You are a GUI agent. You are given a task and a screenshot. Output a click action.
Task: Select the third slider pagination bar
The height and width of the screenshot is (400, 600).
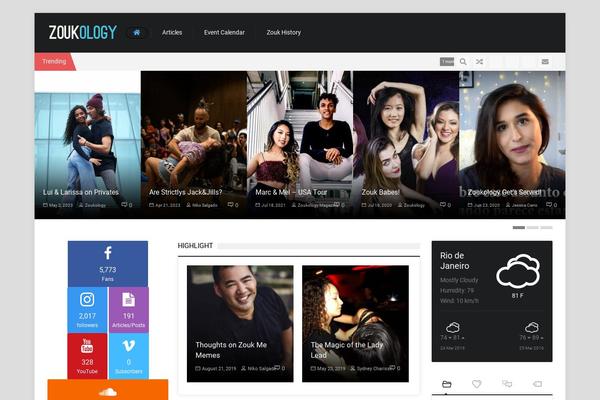coord(546,227)
